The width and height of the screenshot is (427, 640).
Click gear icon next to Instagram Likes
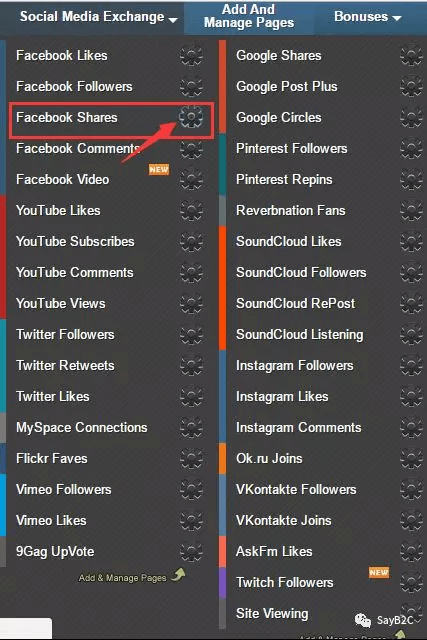tap(411, 396)
